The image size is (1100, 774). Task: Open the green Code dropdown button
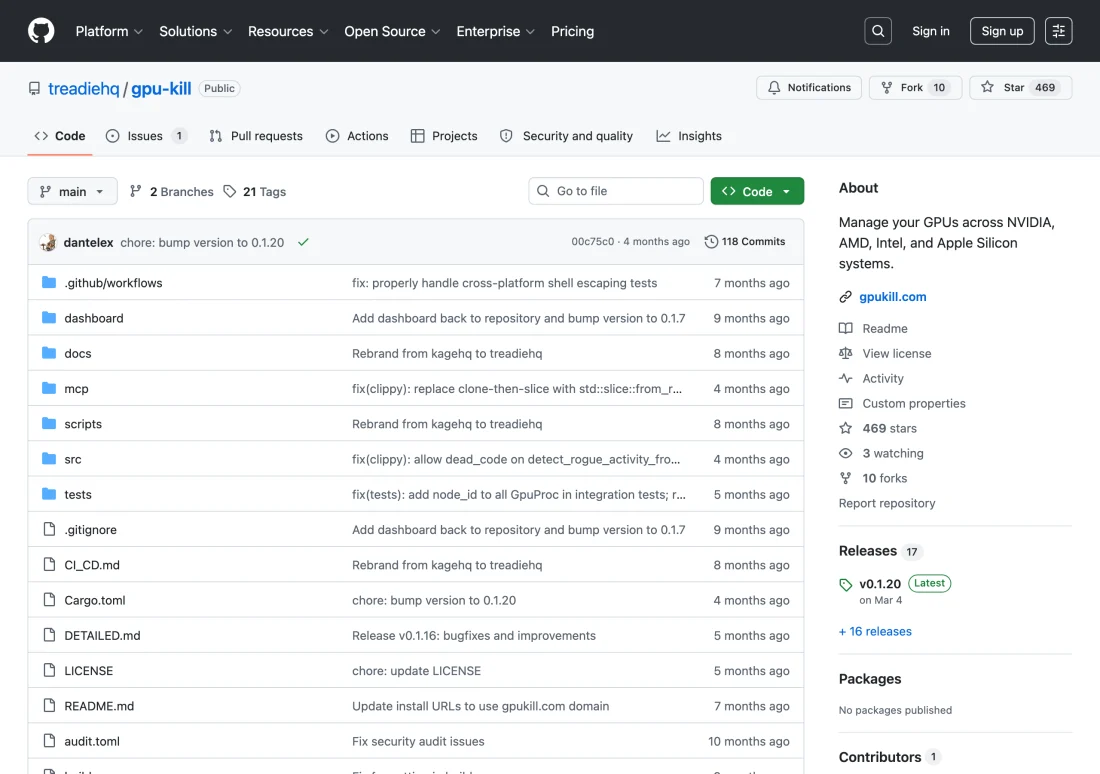pyautogui.click(x=757, y=191)
